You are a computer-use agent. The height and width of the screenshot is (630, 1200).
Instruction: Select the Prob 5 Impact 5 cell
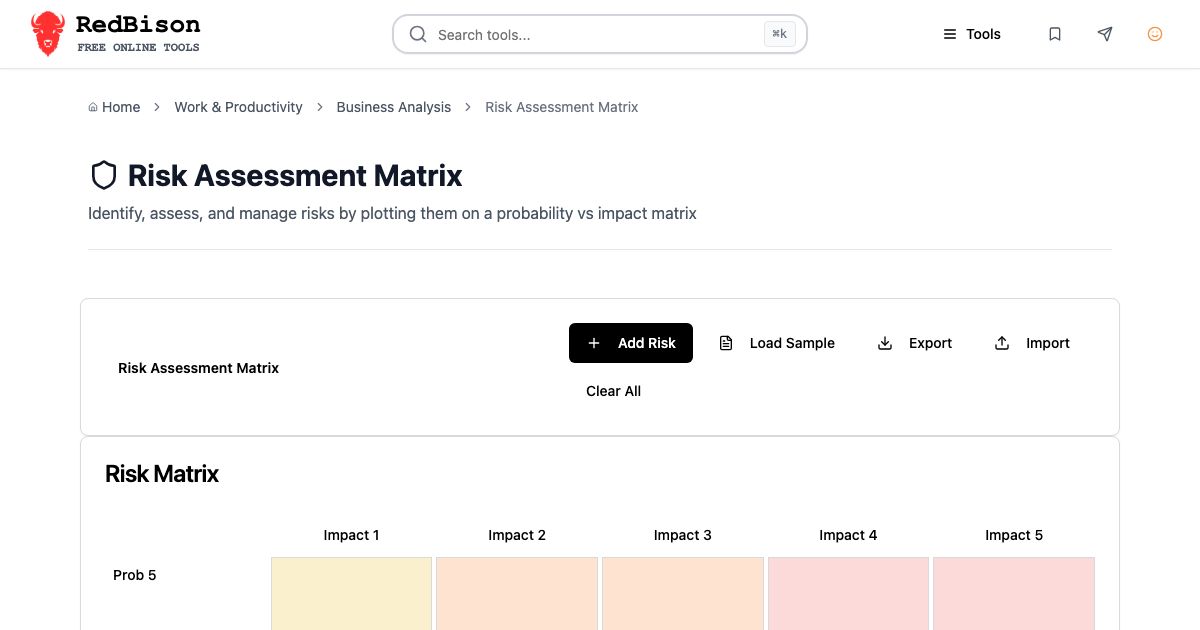pos(1014,594)
